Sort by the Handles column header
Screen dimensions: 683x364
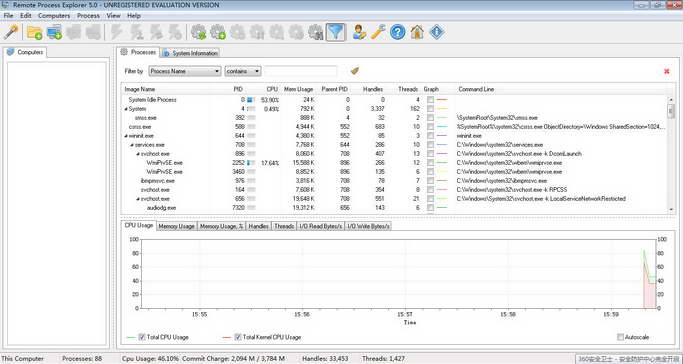coord(373,89)
